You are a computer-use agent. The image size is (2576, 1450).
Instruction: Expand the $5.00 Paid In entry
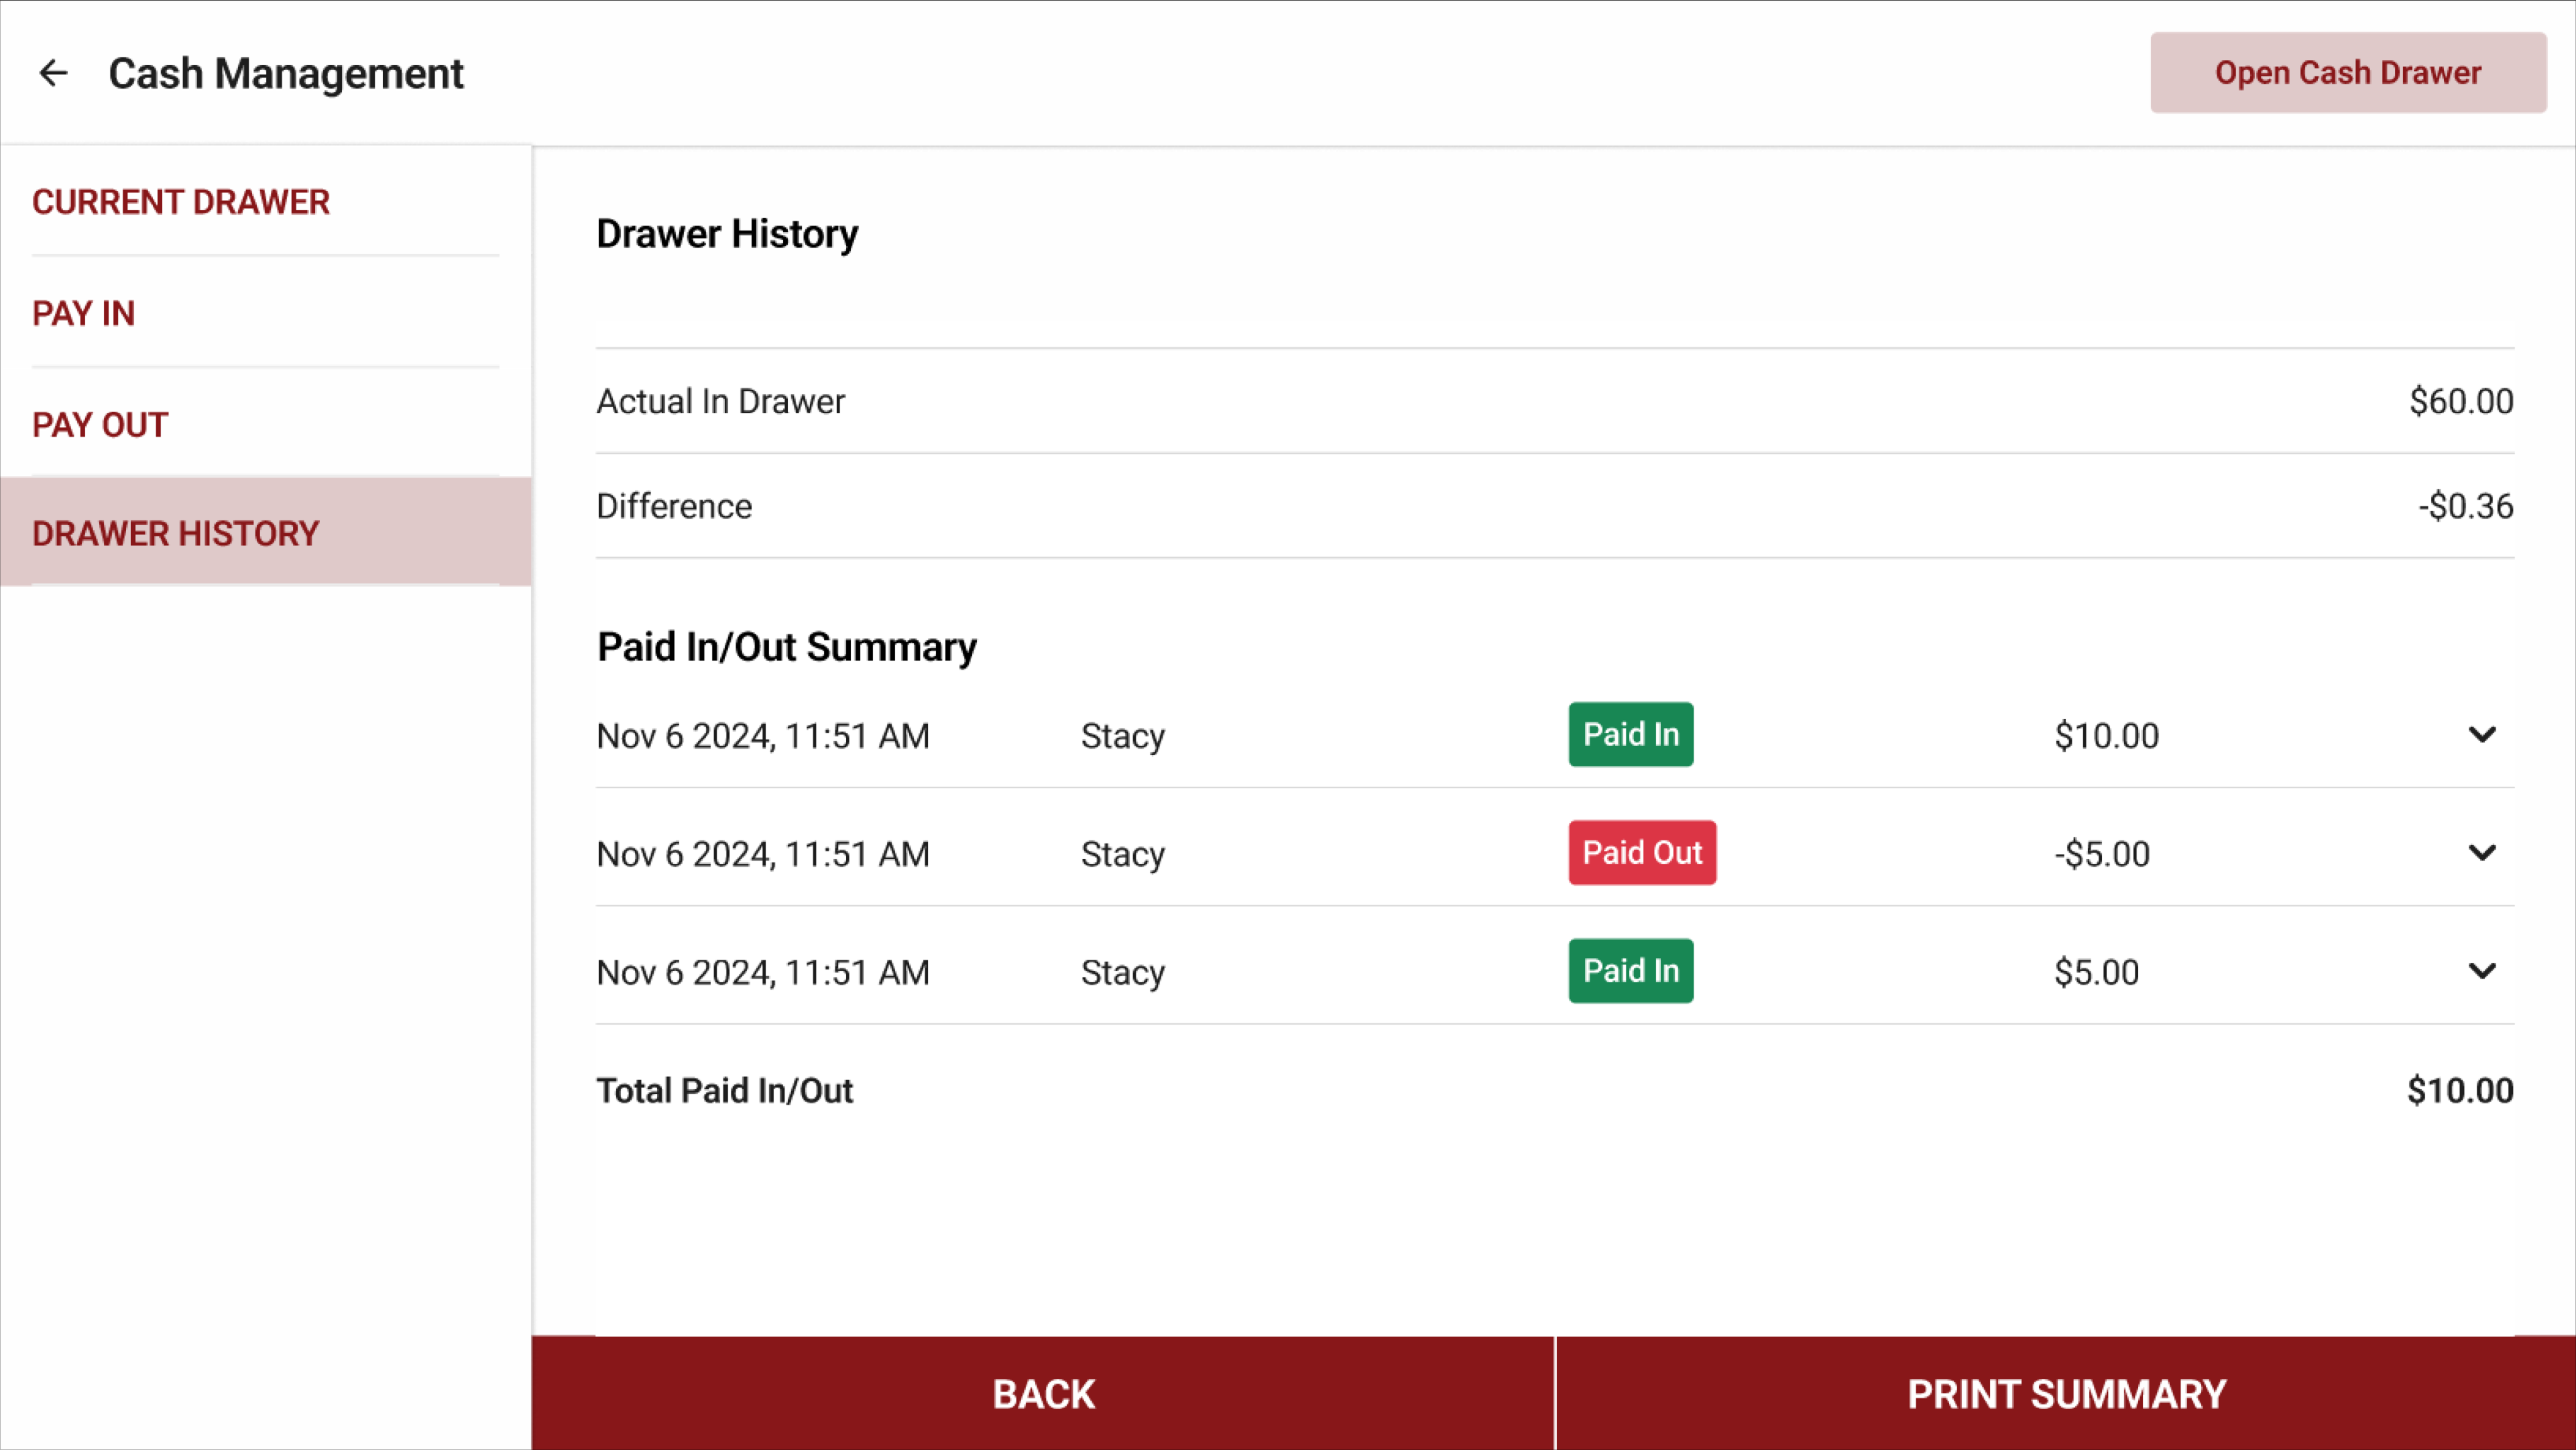coord(2482,971)
